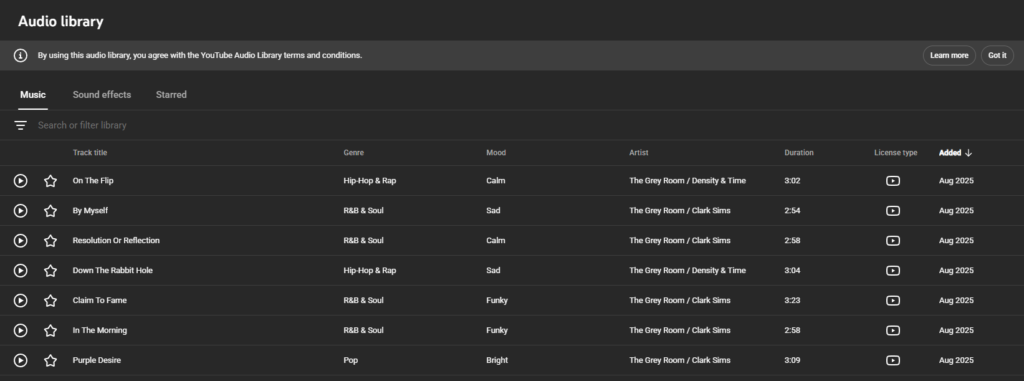
Task: Click the Sad mood for By Myself
Action: pos(493,211)
